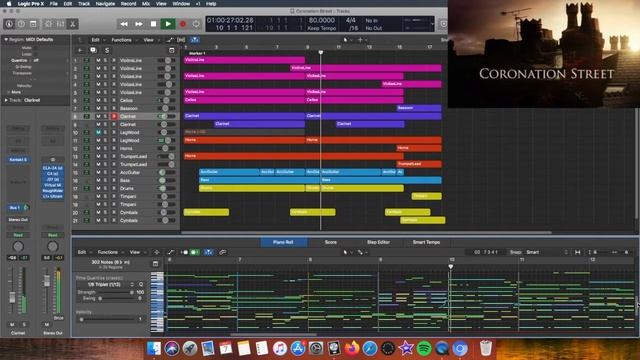
Task: Click the Kontakt 5 instrument slot
Action: [18, 160]
